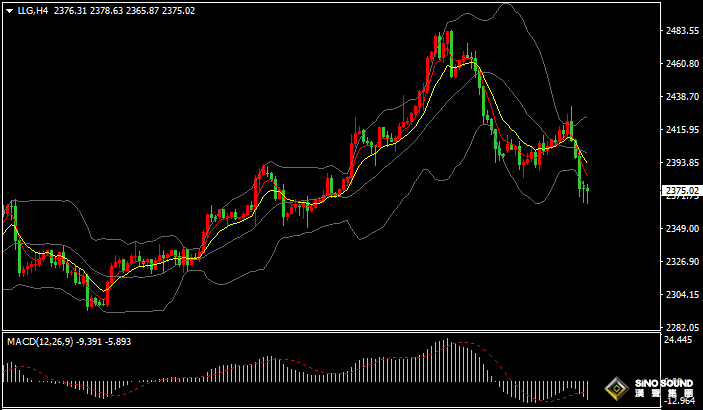Click the 2415.95 price axis label
Screen dimensions: 703x410
(681, 130)
